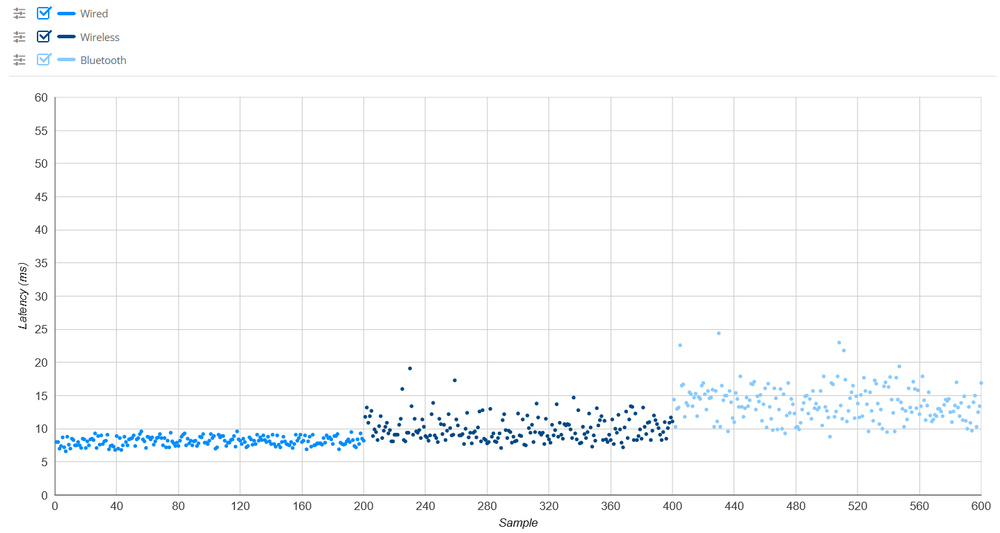Click the highest Bluetooth point near 24 ms
This screenshot has height=533, width=1000.
[x=718, y=333]
